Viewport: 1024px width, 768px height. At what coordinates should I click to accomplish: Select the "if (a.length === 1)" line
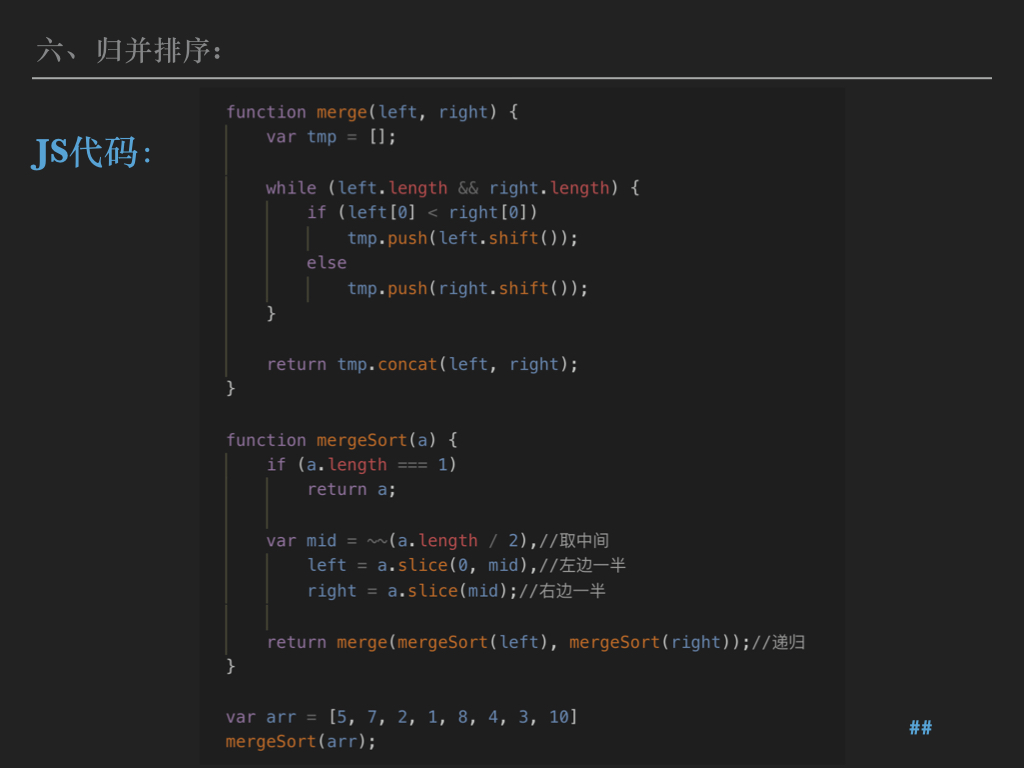[x=361, y=465]
